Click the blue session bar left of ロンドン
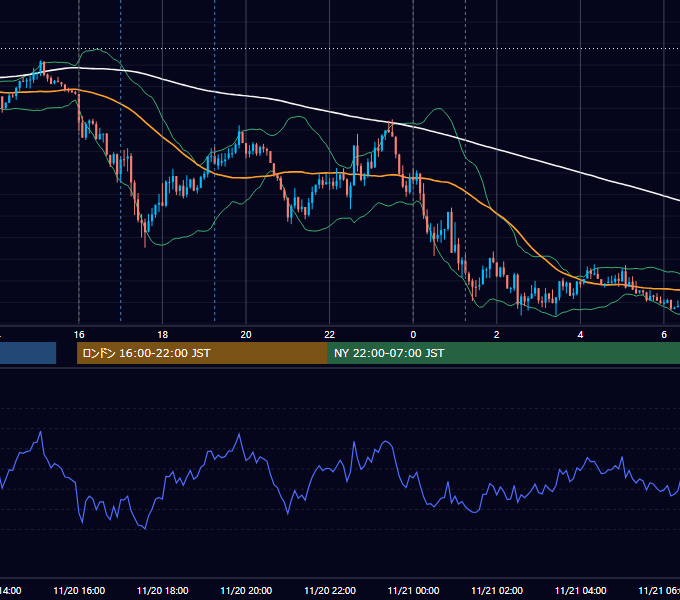 pyautogui.click(x=28, y=353)
